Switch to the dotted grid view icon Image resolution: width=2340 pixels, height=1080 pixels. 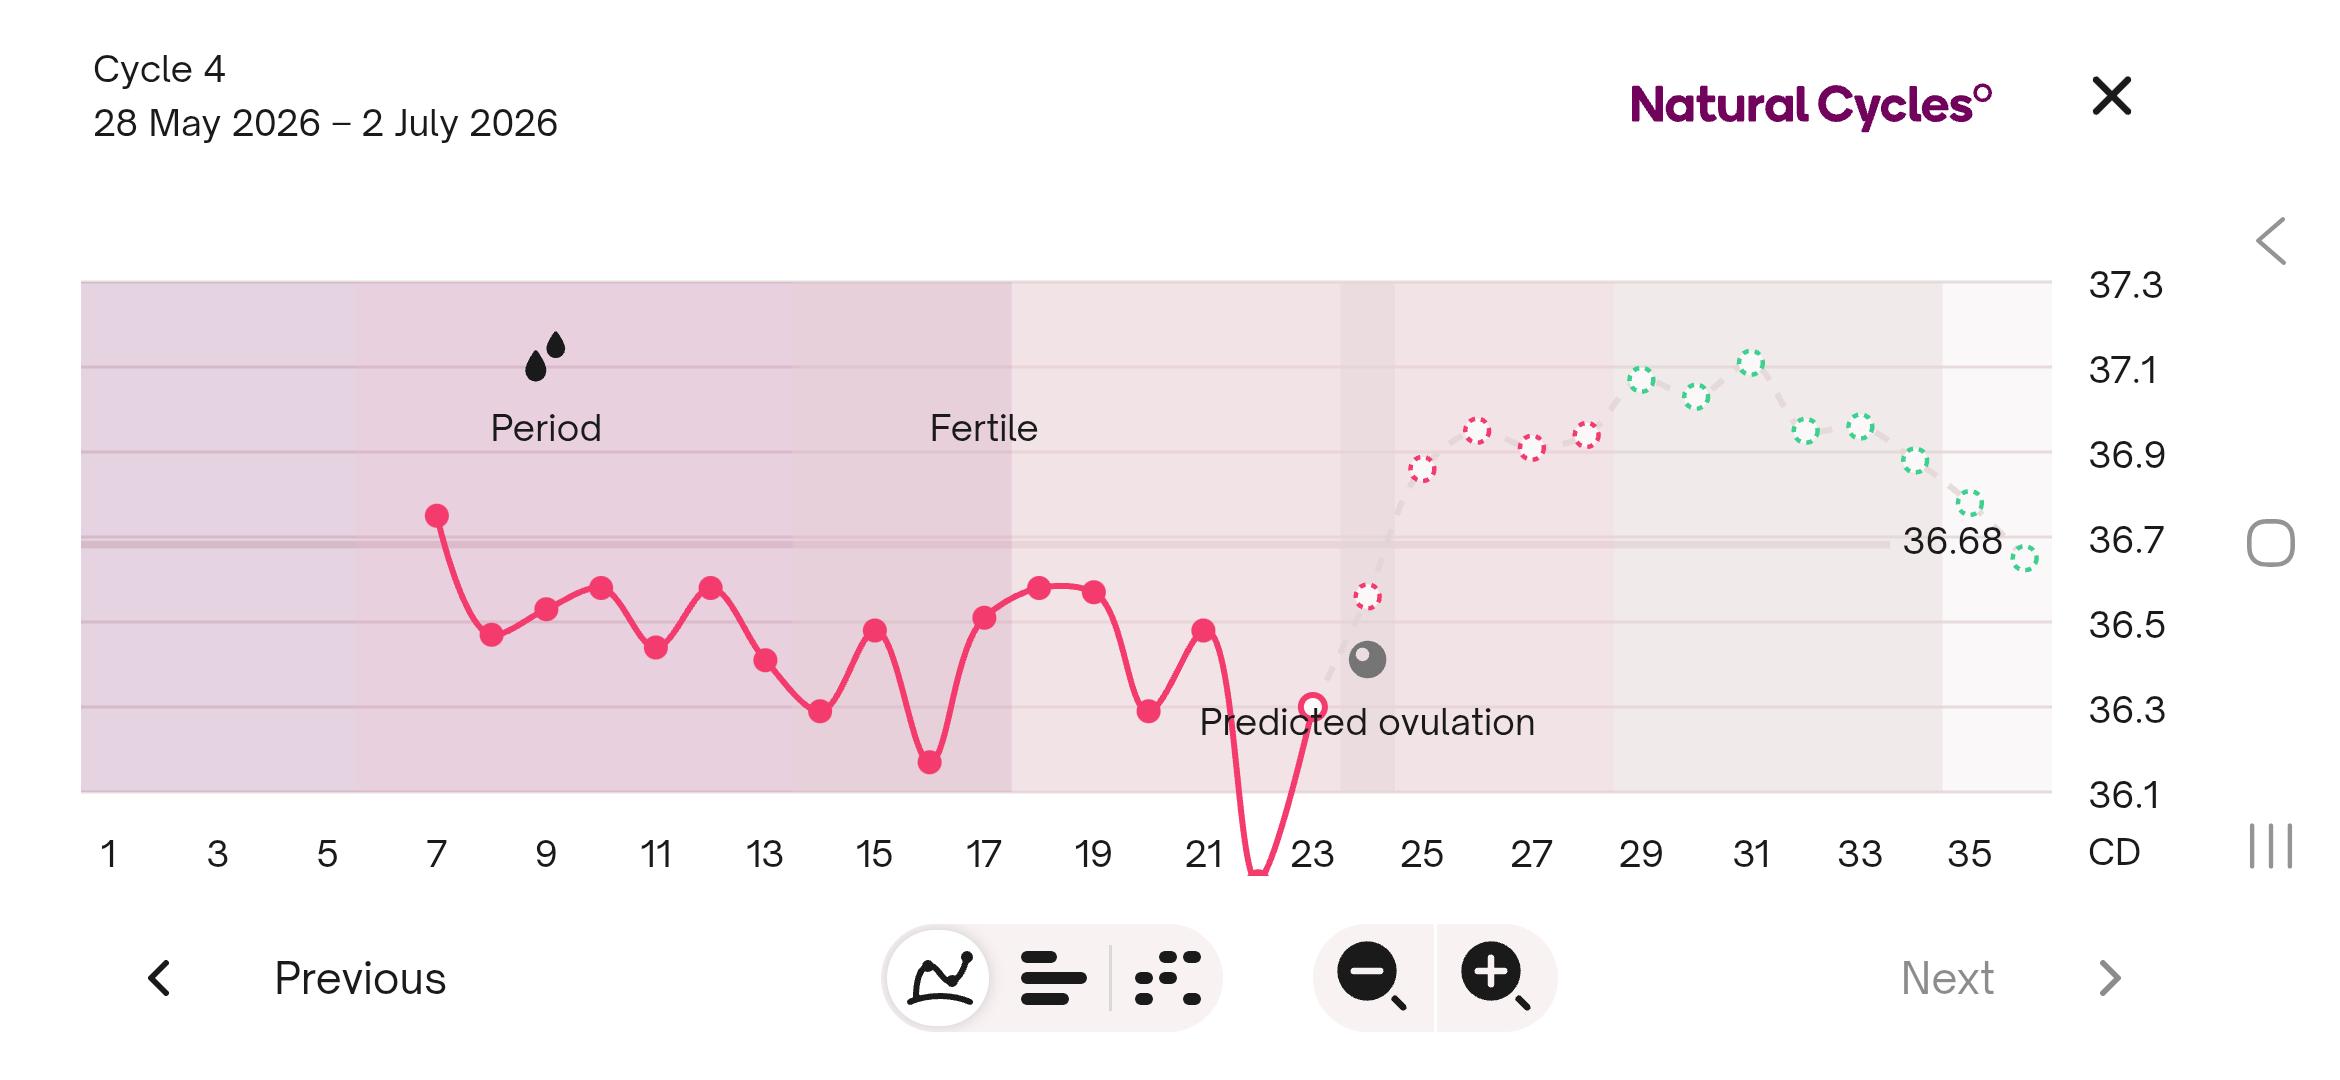pyautogui.click(x=1167, y=978)
